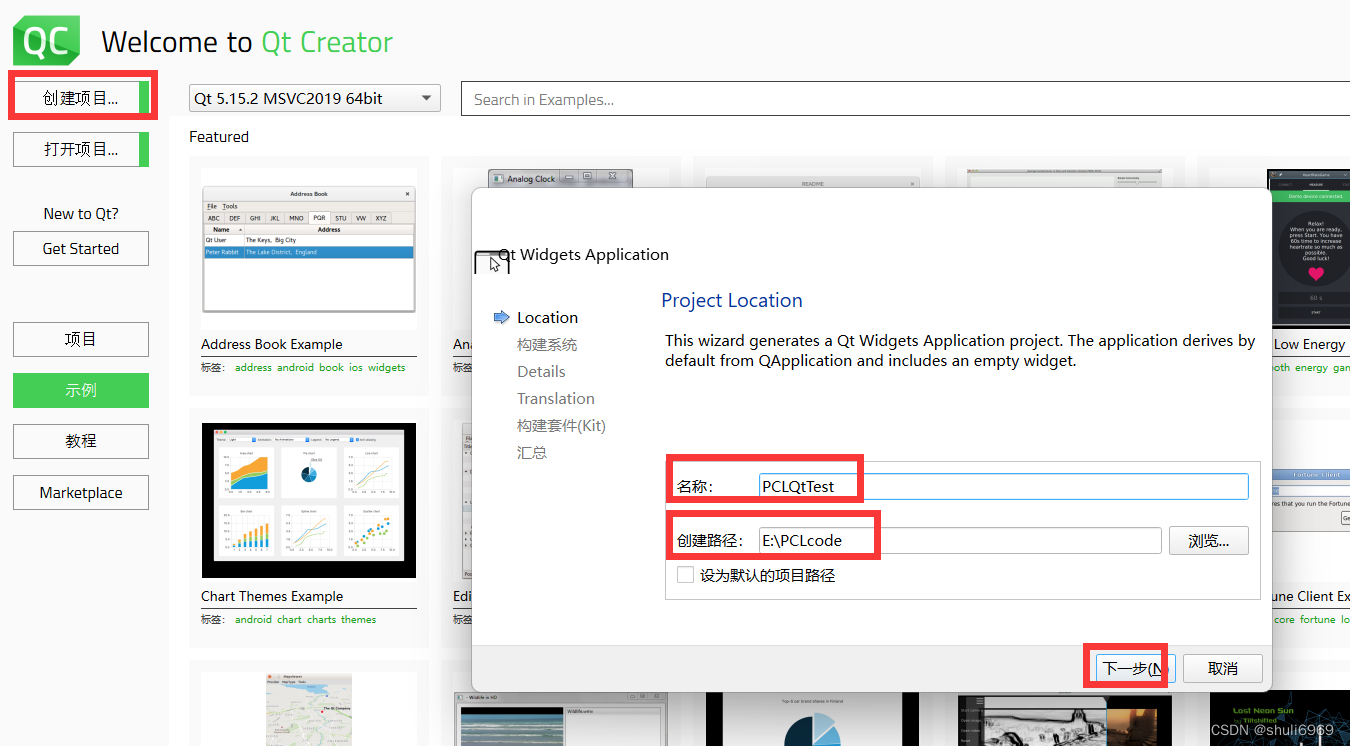Screen dimensions: 1350x746
Task: Click the 'fortune' tag link
Action: pyautogui.click(x=1317, y=620)
